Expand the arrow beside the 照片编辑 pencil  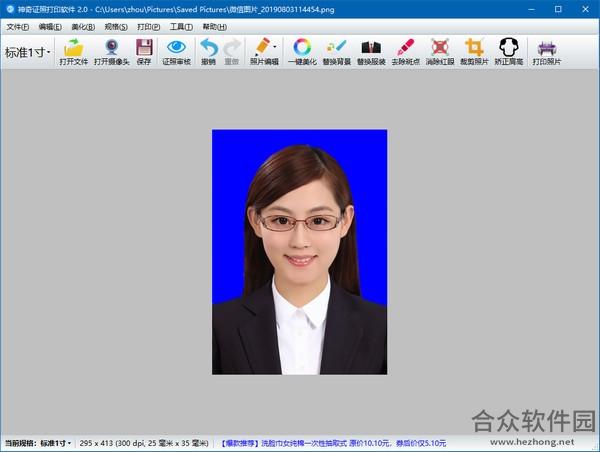pyautogui.click(x=275, y=47)
